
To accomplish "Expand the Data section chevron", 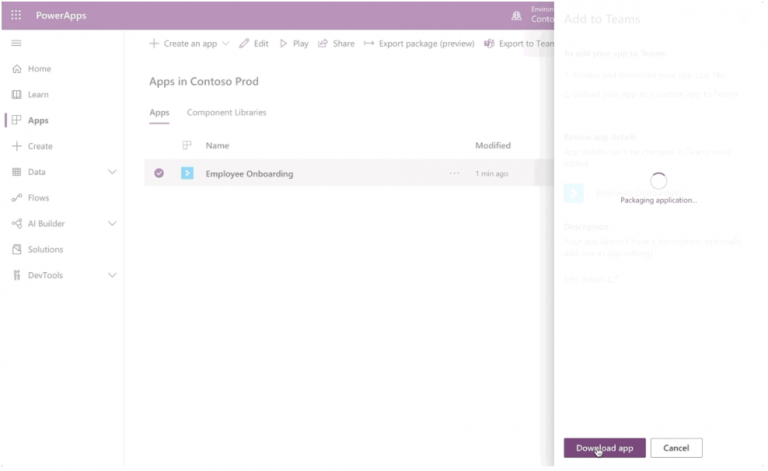I will pyautogui.click(x=112, y=172).
